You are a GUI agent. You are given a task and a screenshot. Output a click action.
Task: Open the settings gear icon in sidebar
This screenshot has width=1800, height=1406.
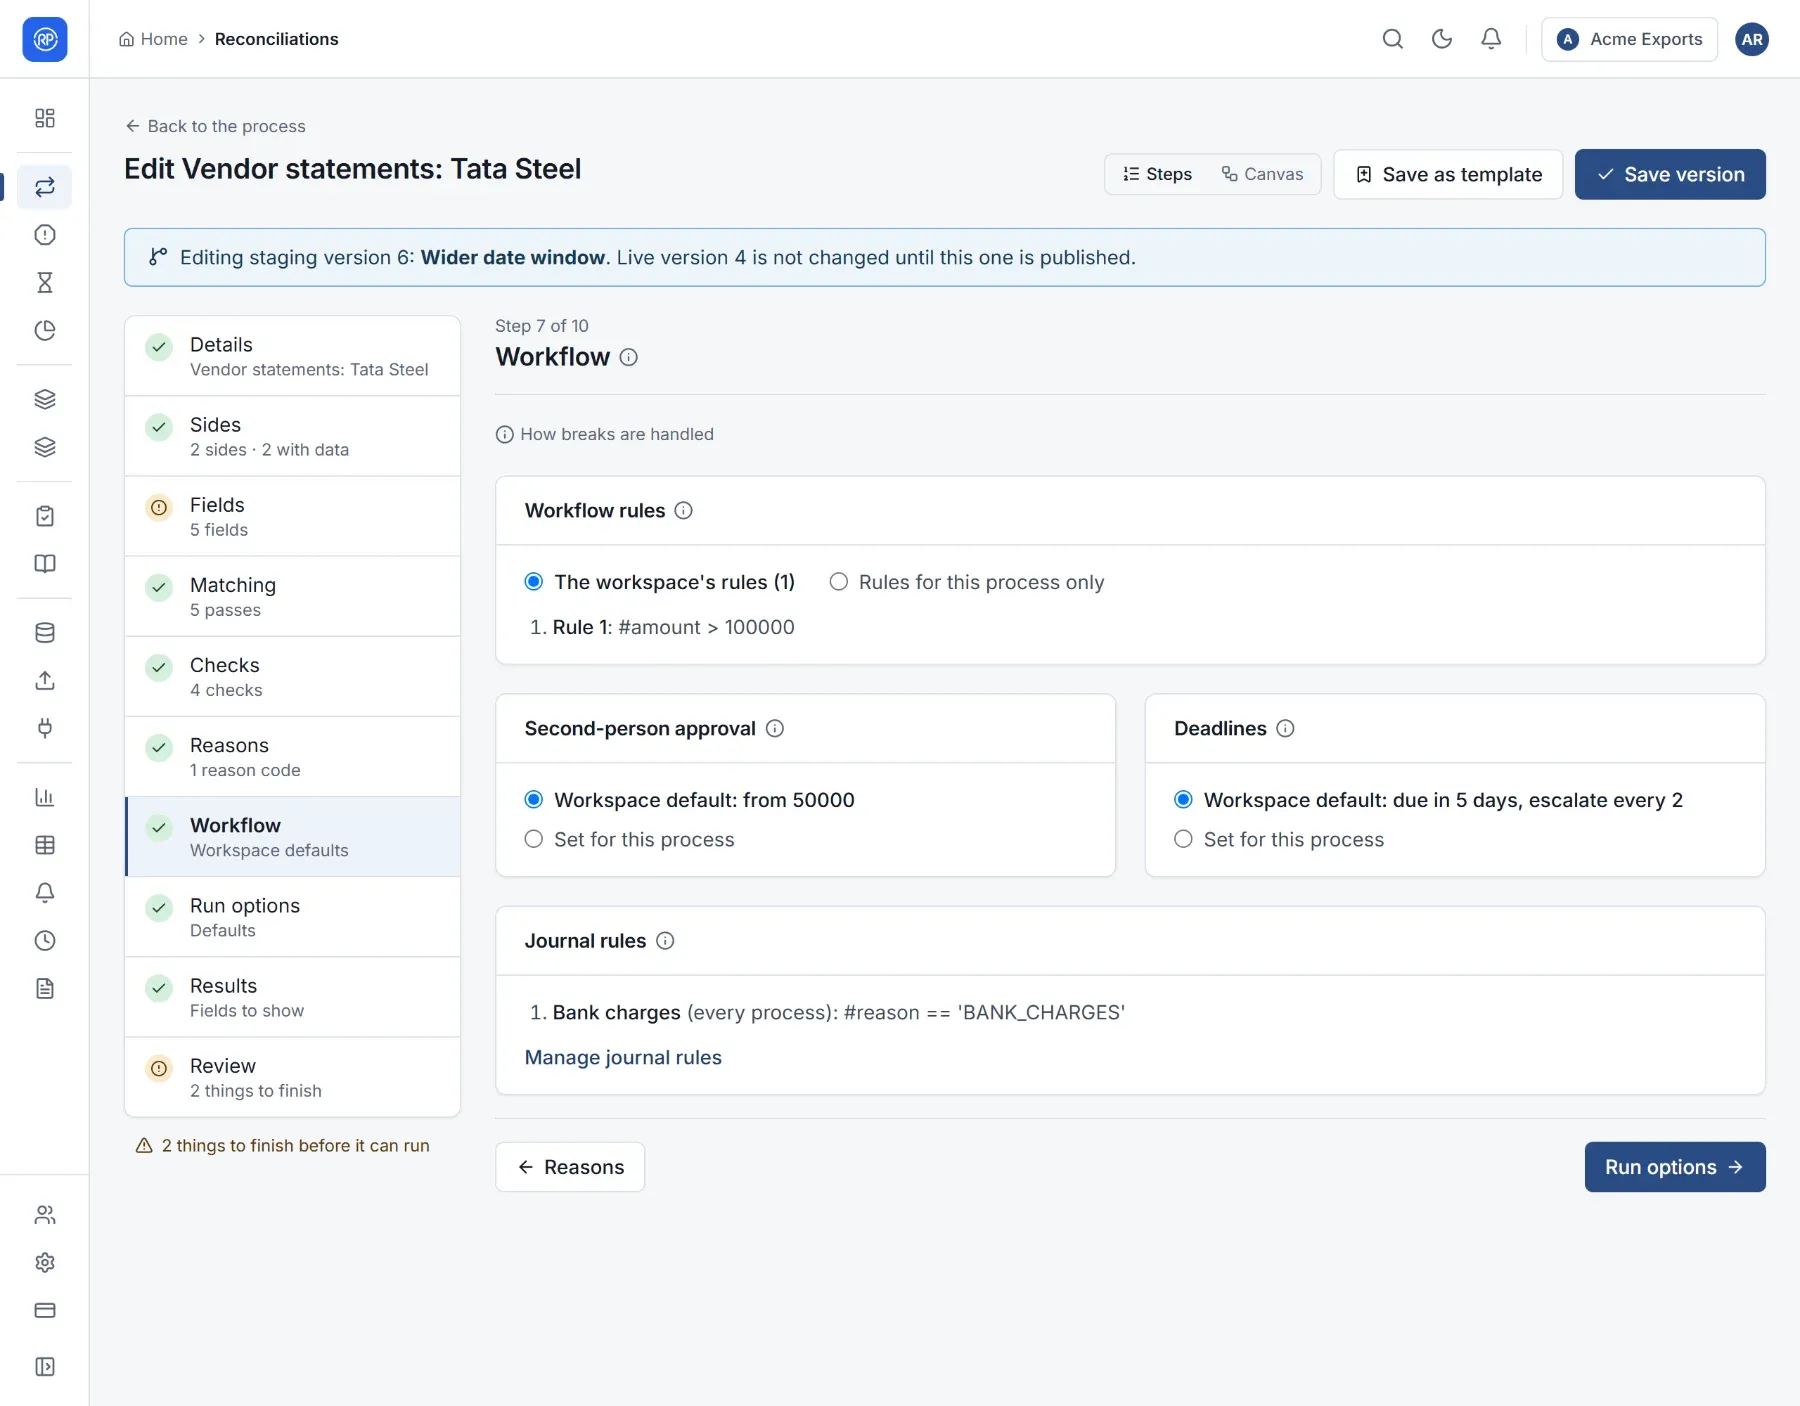click(45, 1262)
